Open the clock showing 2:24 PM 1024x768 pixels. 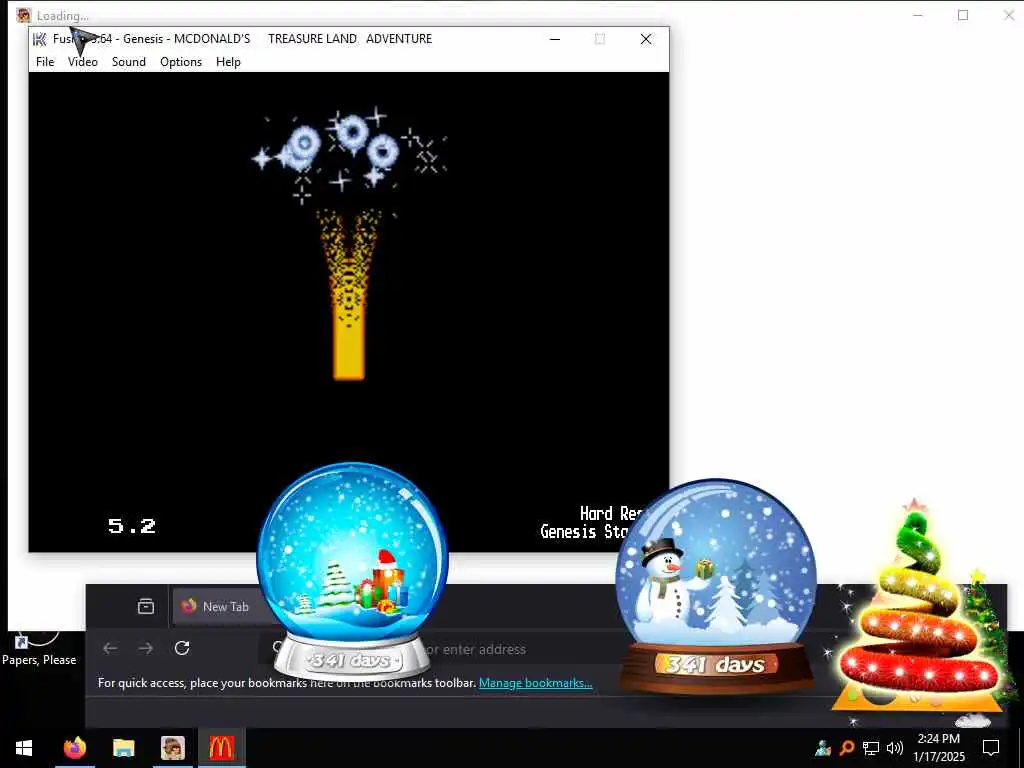click(x=938, y=748)
